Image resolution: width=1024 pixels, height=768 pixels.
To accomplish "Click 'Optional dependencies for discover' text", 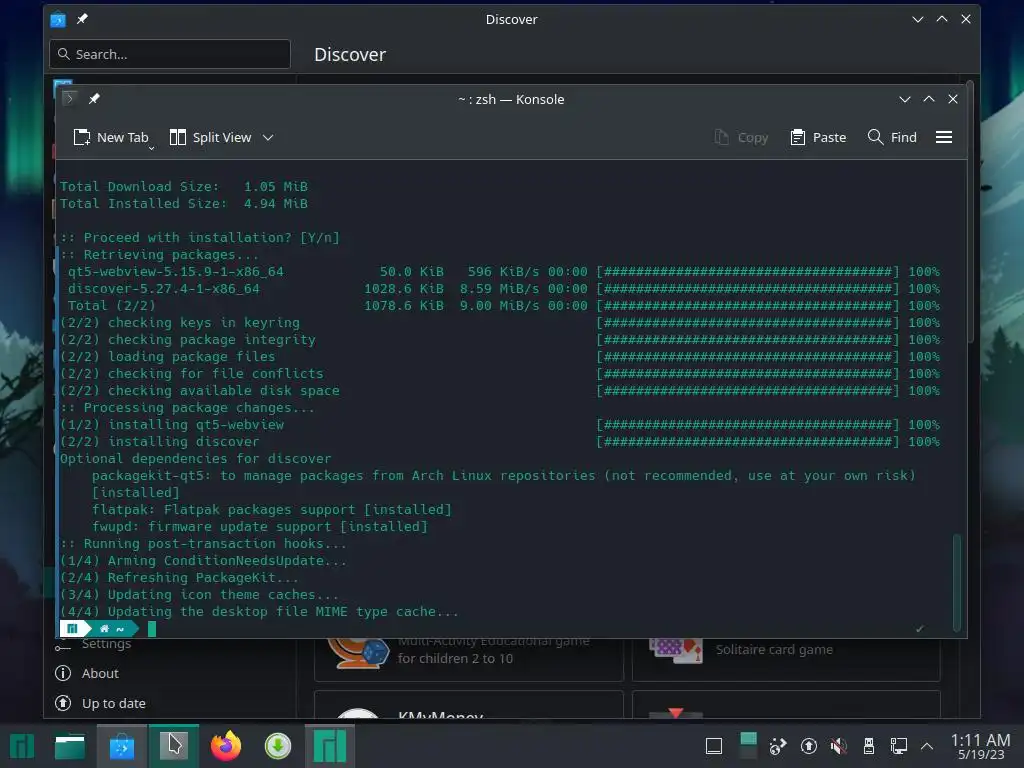I will (x=195, y=458).
